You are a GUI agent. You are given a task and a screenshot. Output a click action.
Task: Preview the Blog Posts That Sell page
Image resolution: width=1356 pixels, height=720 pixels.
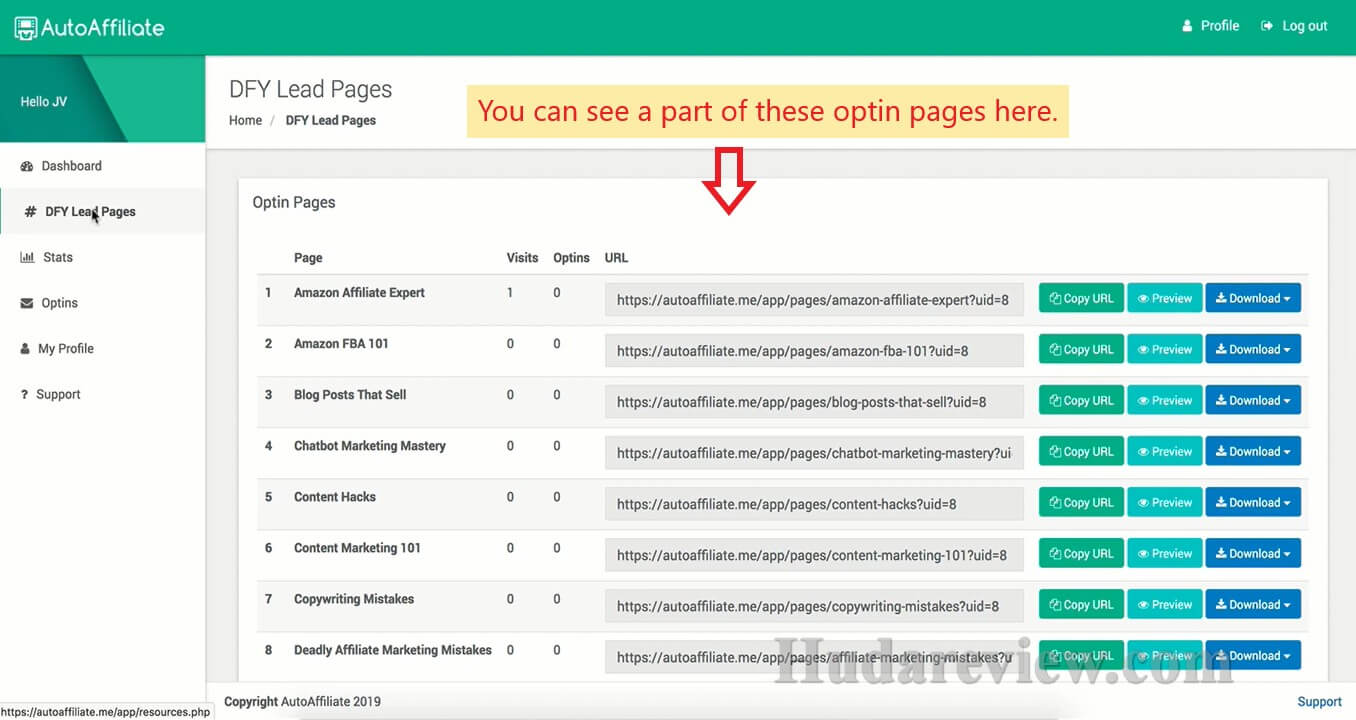1165,400
